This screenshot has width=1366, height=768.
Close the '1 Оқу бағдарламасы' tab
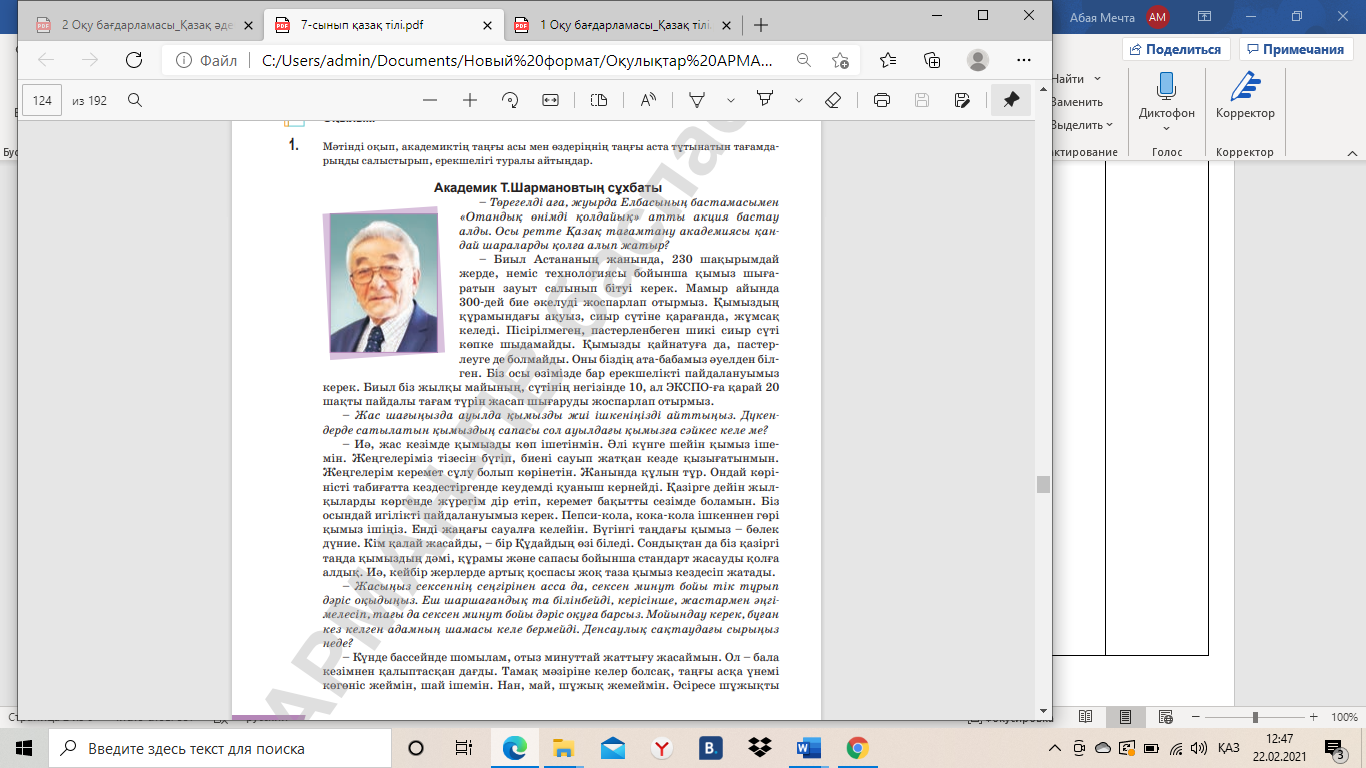tap(726, 25)
